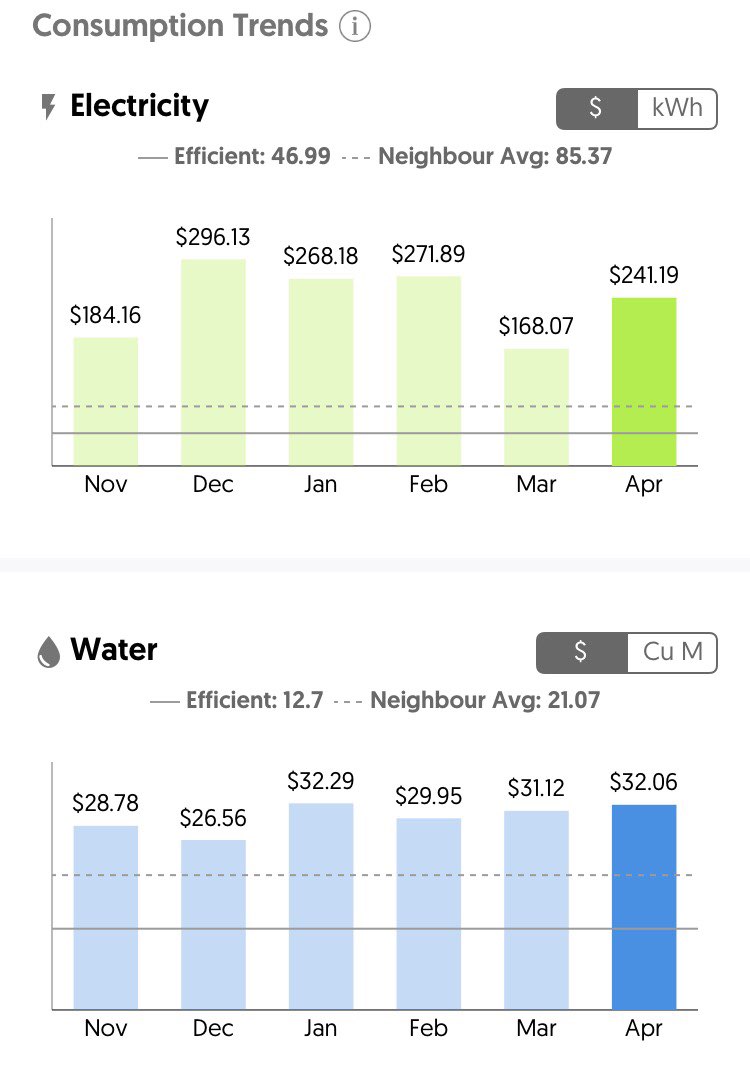Image resolution: width=750 pixels, height=1081 pixels.
Task: Open the Consumption Trends info icon
Action: 354,27
